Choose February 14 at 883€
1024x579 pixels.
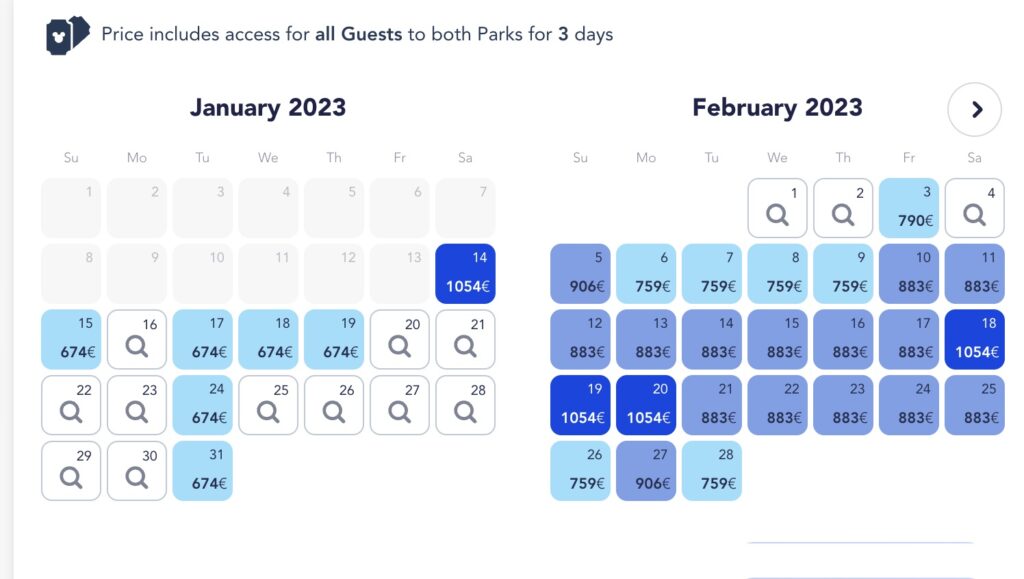[712, 340]
